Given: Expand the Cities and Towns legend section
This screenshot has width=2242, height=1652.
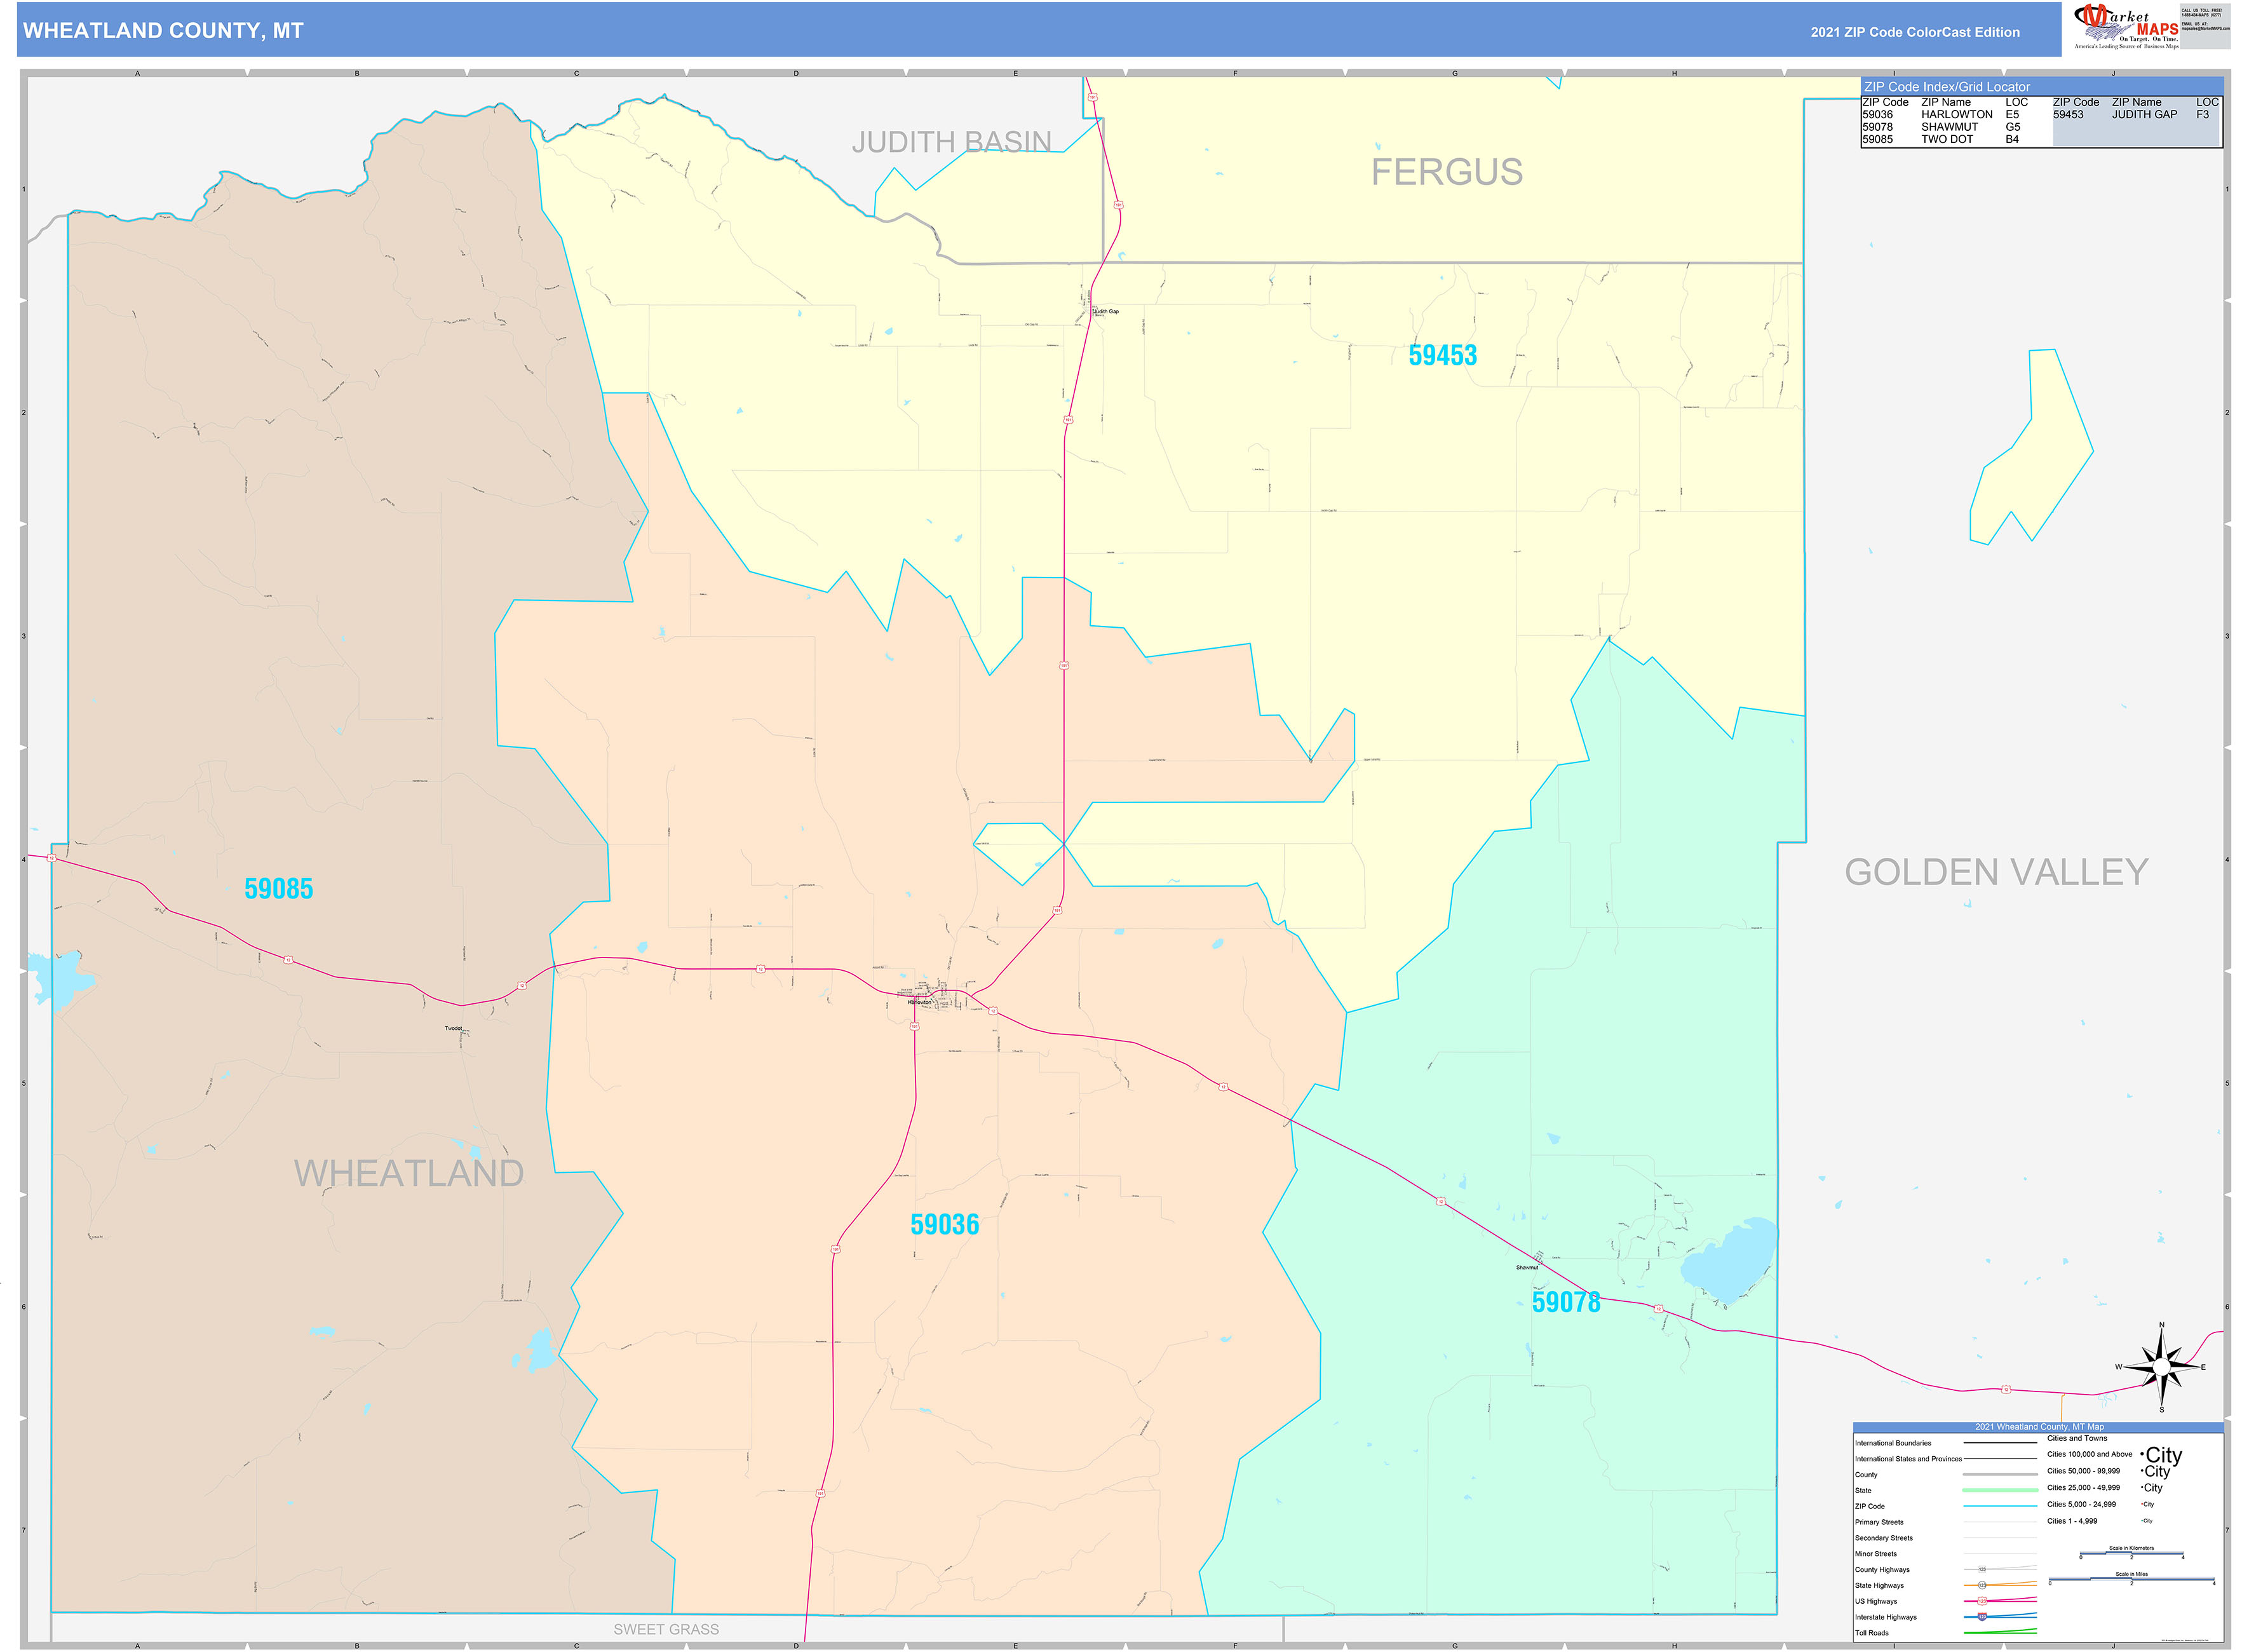Looking at the screenshot, I should pyautogui.click(x=2078, y=1438).
